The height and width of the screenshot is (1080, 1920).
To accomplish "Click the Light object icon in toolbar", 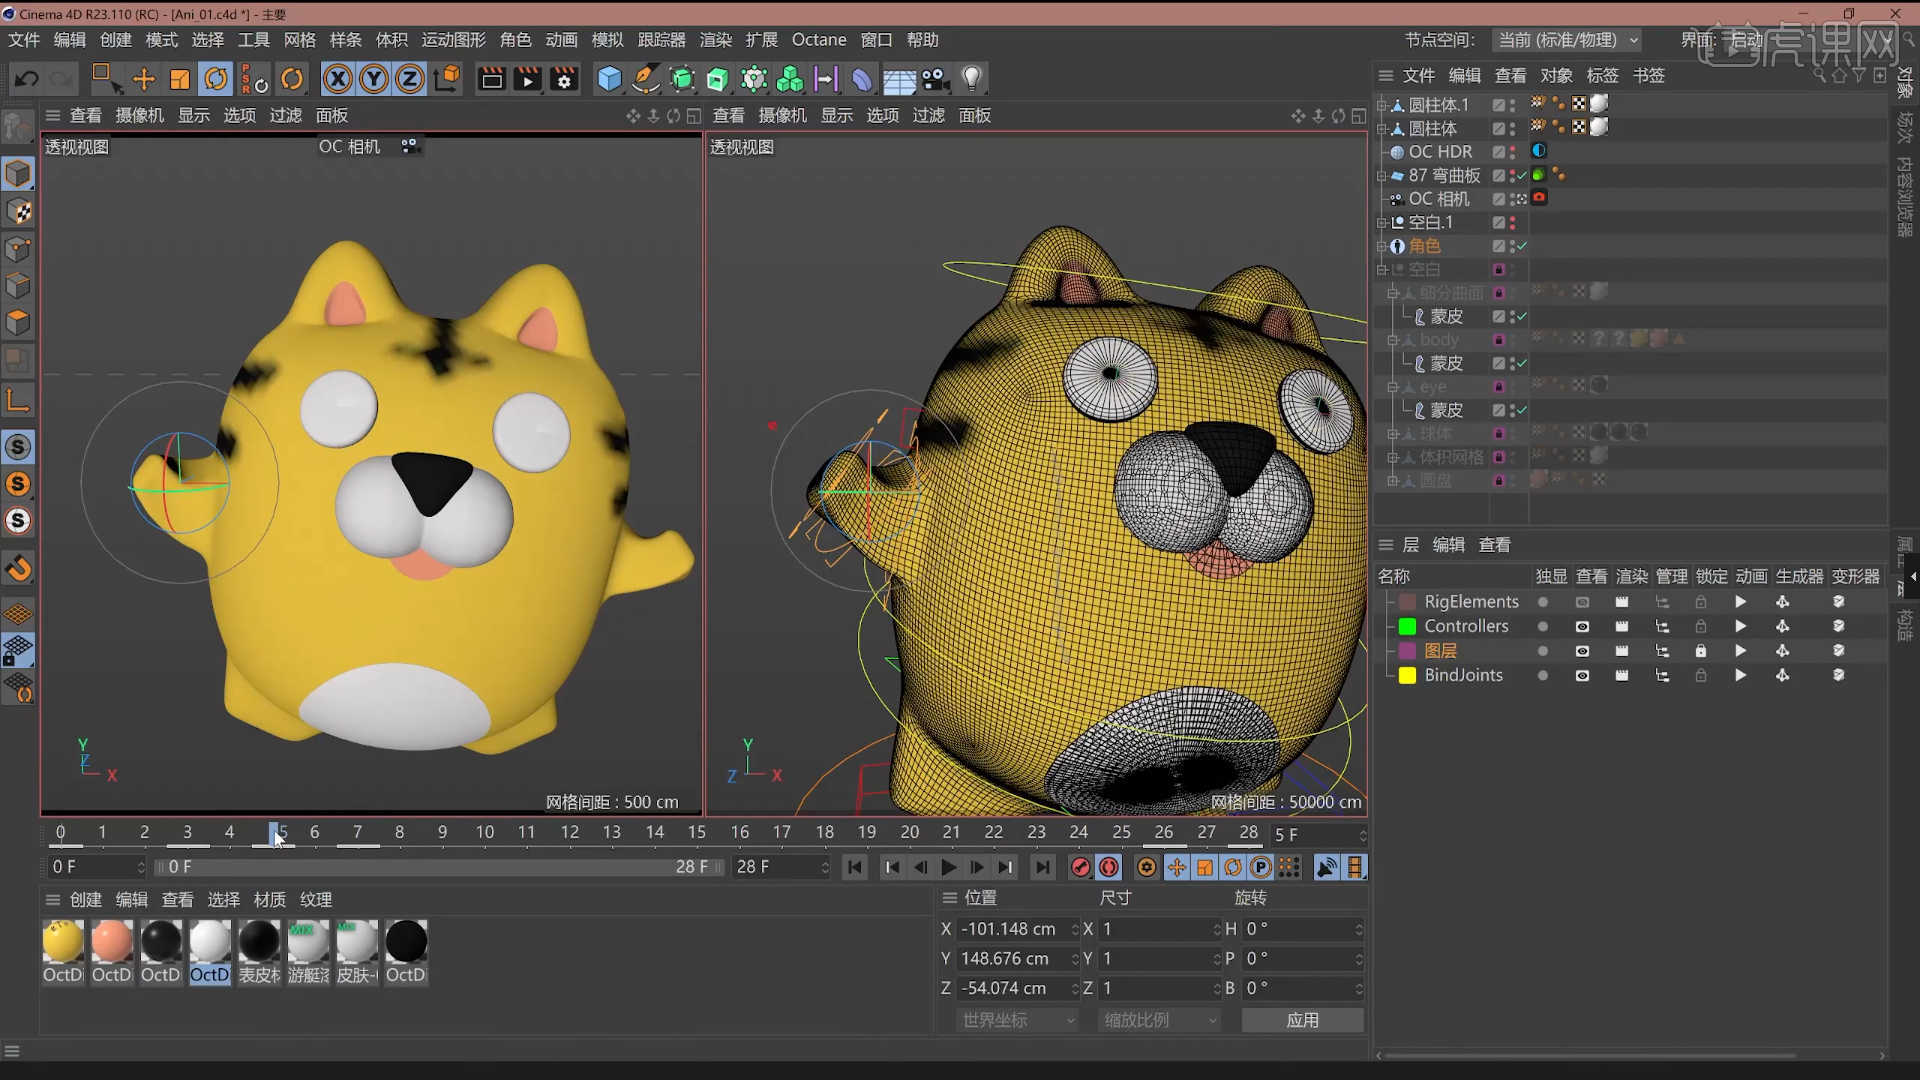I will (x=971, y=79).
